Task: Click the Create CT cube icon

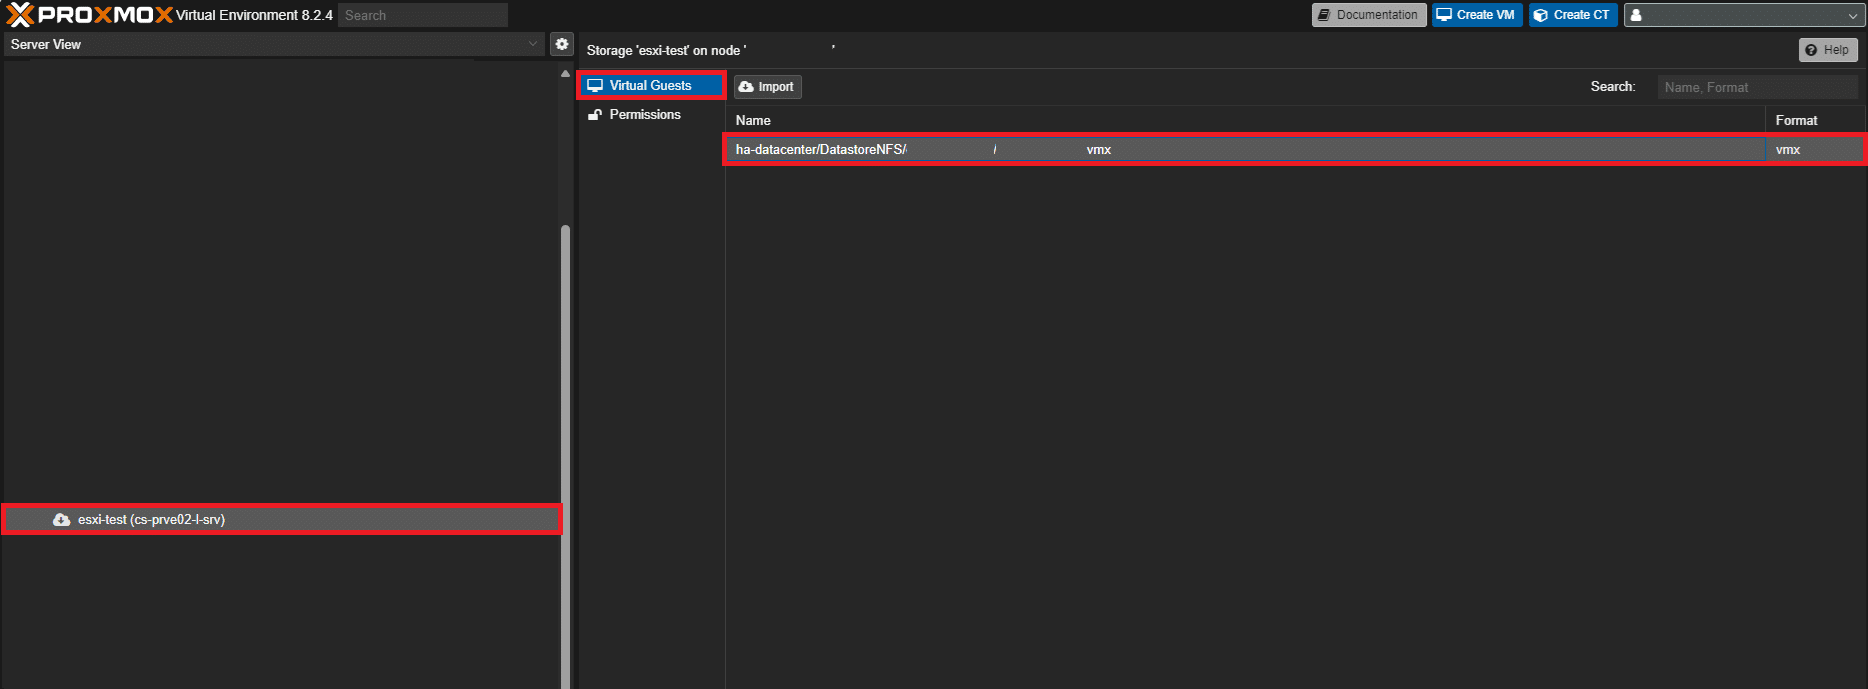Action: pos(1541,15)
